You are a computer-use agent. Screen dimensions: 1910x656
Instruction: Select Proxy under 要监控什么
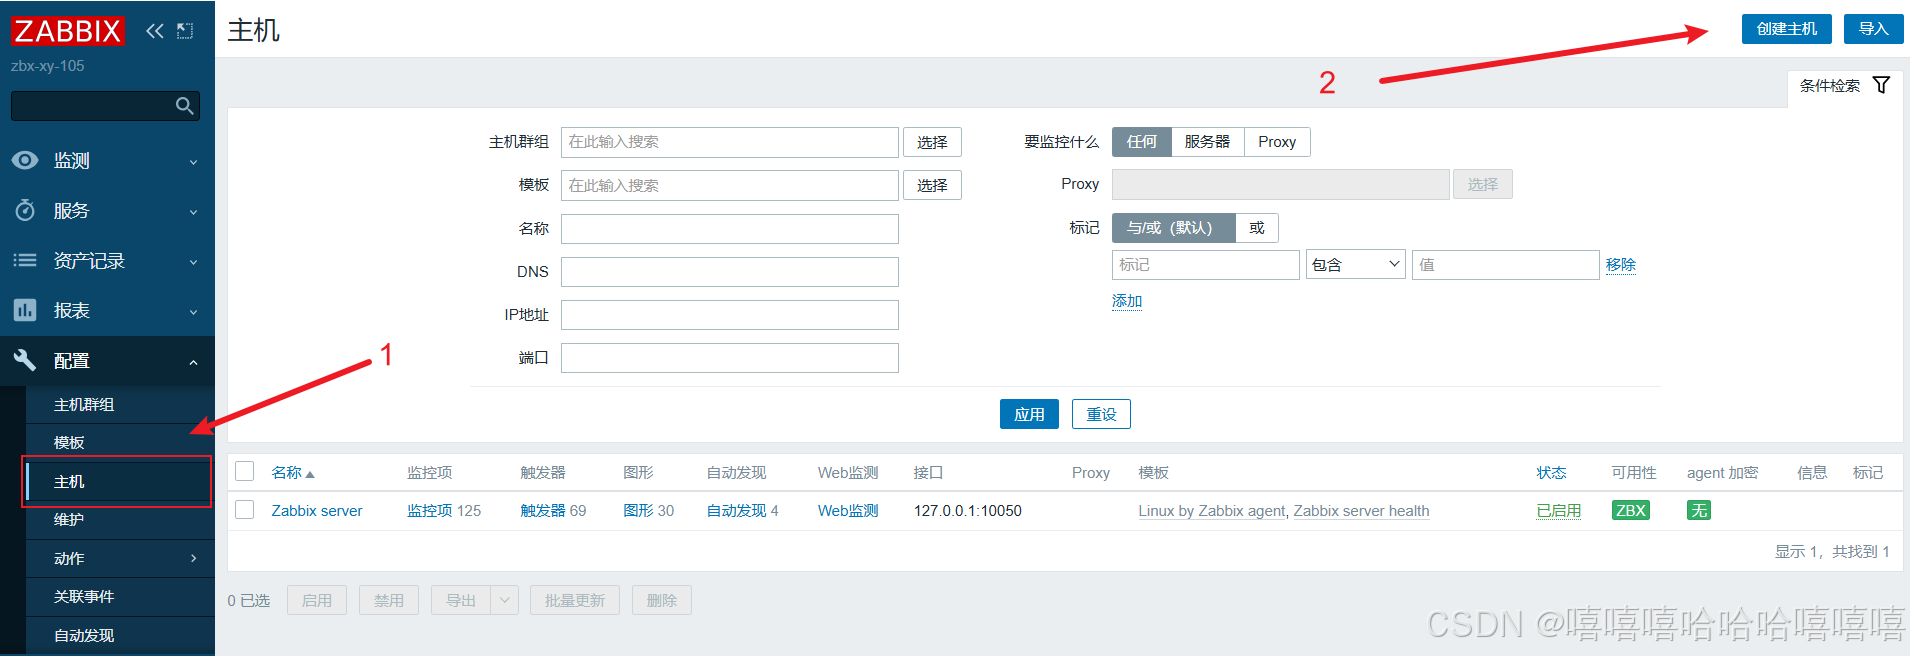[x=1277, y=142]
